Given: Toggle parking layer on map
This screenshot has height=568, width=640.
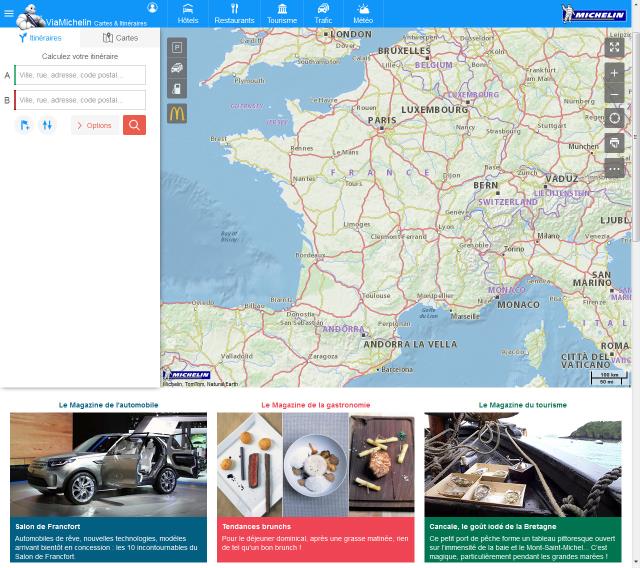Looking at the screenshot, I should tap(177, 48).
